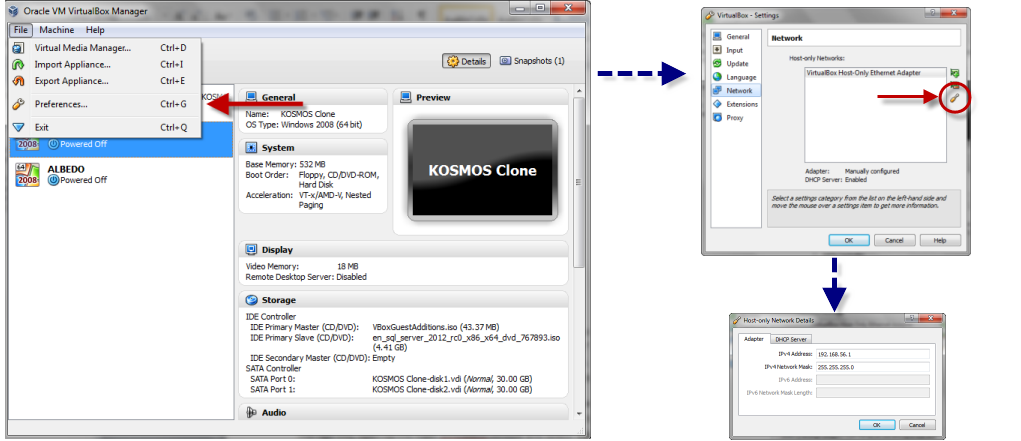
Task: Choose Virtual Media Manager from File menu
Action: tap(105, 48)
